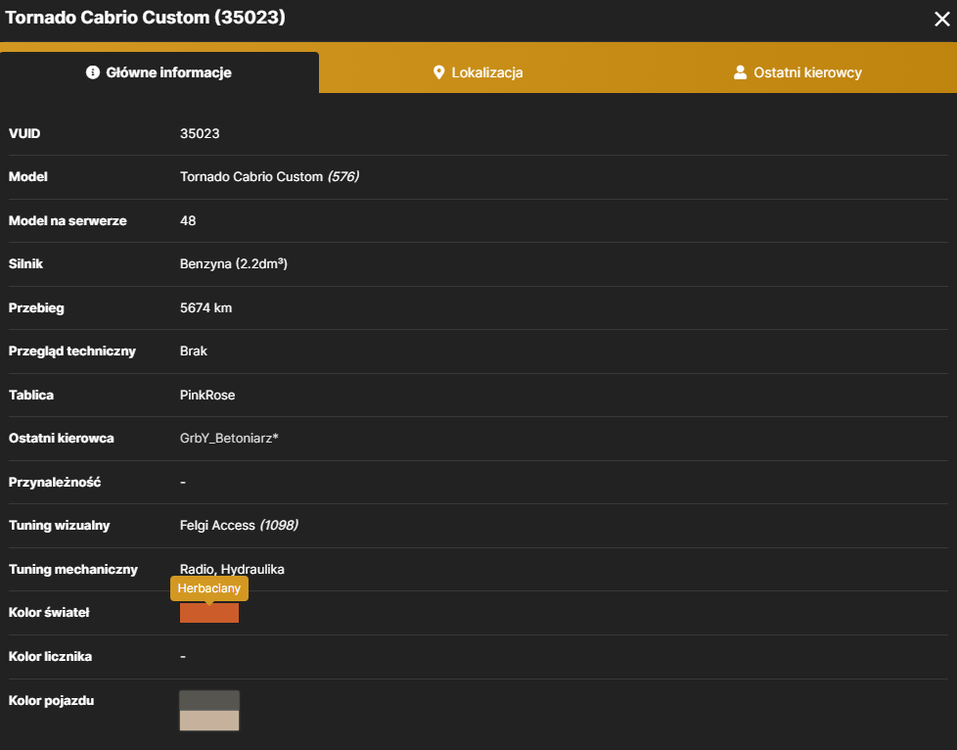Click the dialog title Tornado Cabrio Custom (35023)

click(x=145, y=17)
